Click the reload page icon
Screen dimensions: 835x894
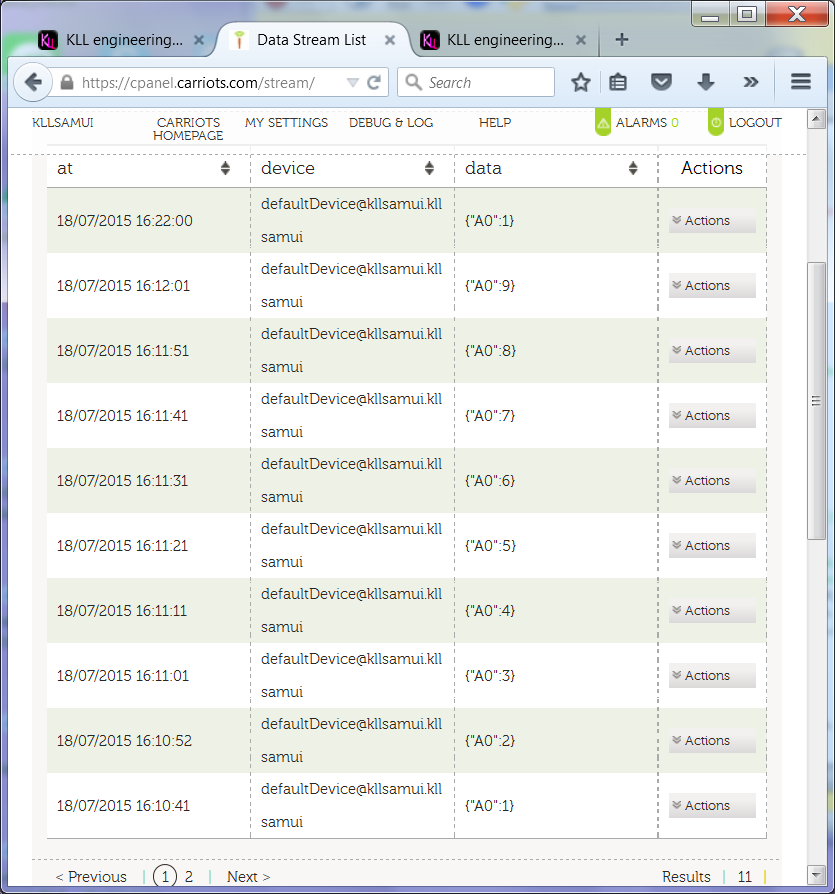tap(374, 83)
